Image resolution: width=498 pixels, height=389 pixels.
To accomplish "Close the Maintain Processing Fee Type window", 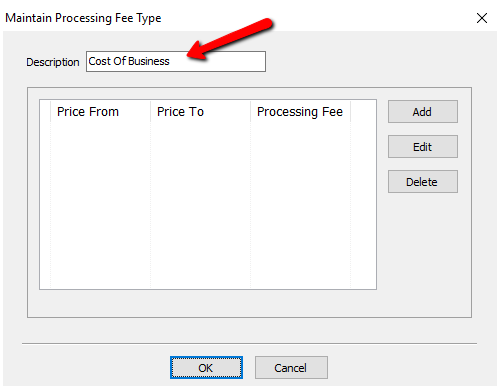I will (x=482, y=18).
